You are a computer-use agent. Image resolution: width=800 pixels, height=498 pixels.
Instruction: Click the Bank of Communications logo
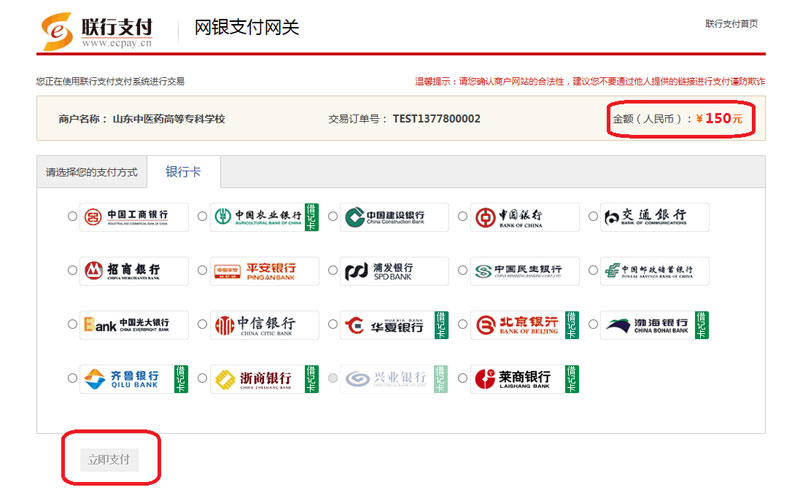[x=655, y=217]
